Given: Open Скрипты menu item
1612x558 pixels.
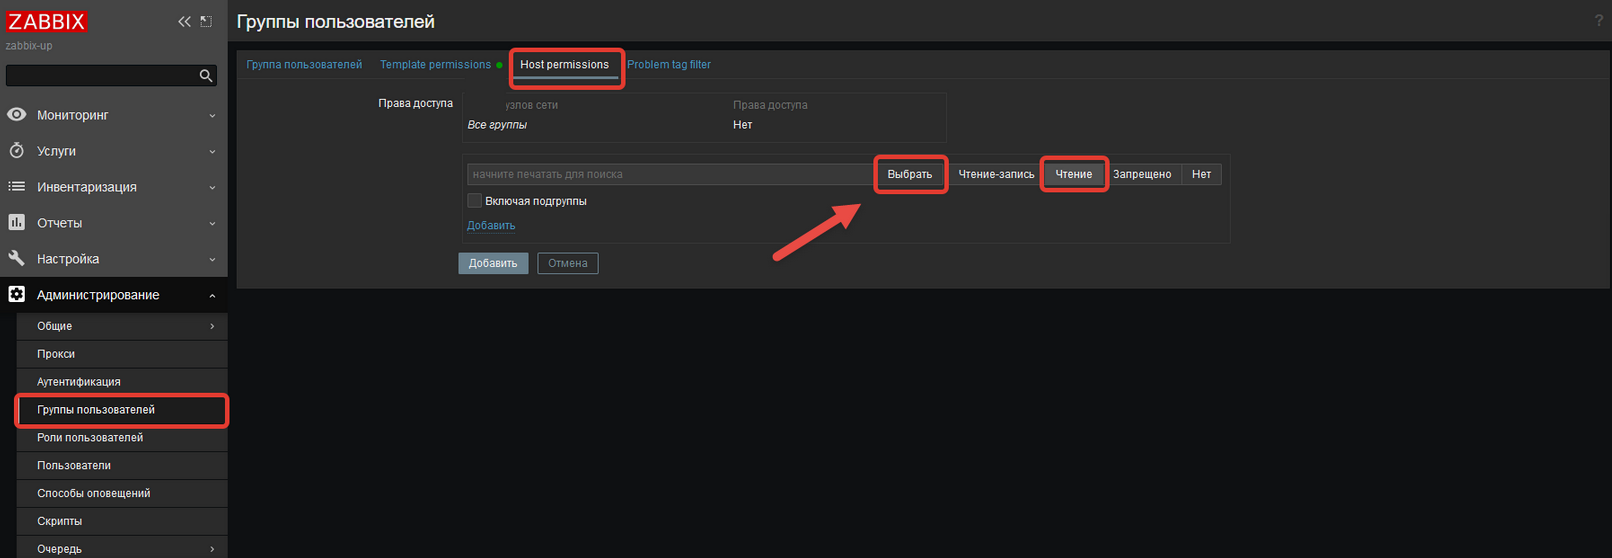Looking at the screenshot, I should point(122,522).
